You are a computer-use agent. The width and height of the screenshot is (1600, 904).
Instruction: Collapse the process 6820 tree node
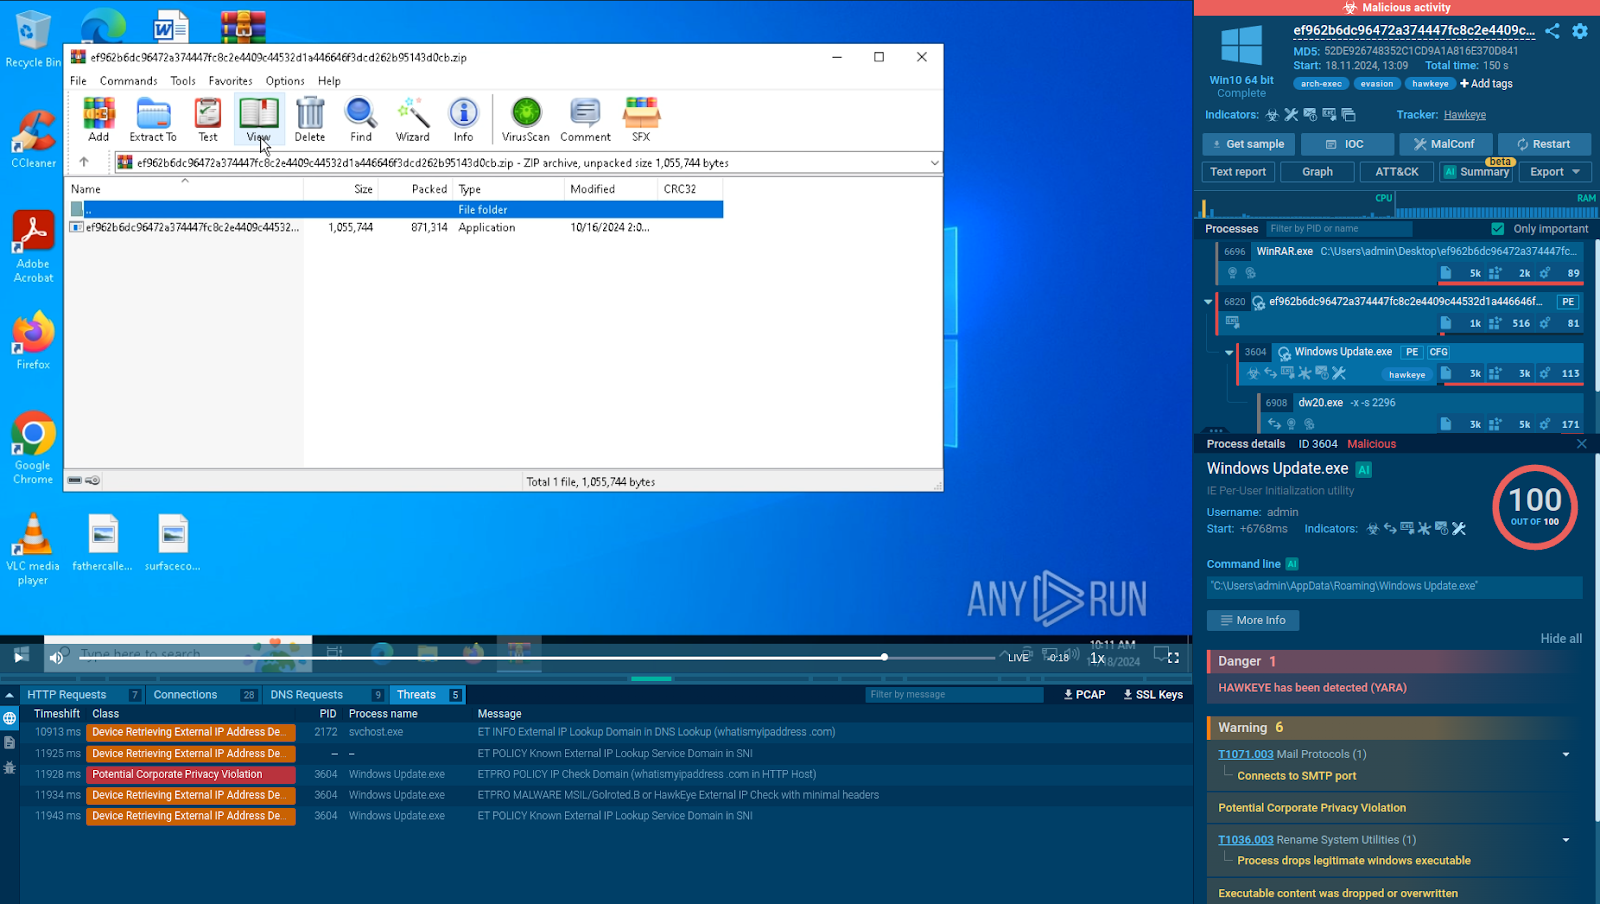[1208, 301]
